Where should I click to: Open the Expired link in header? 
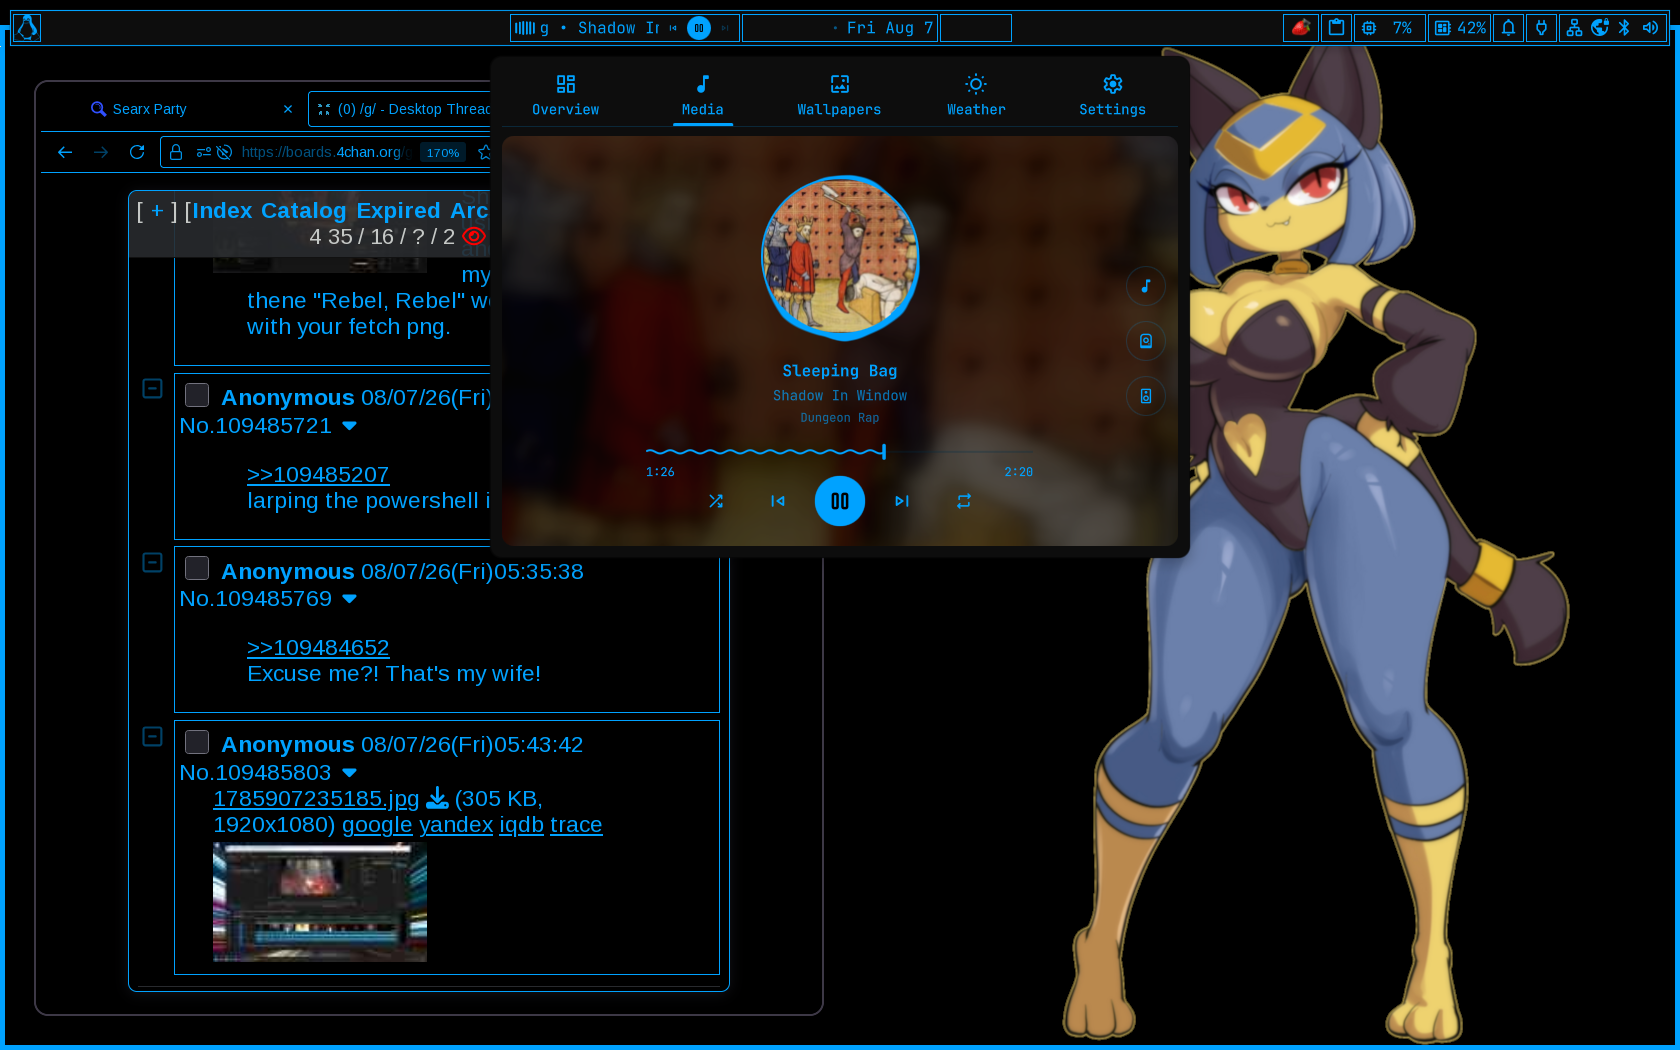tap(398, 211)
